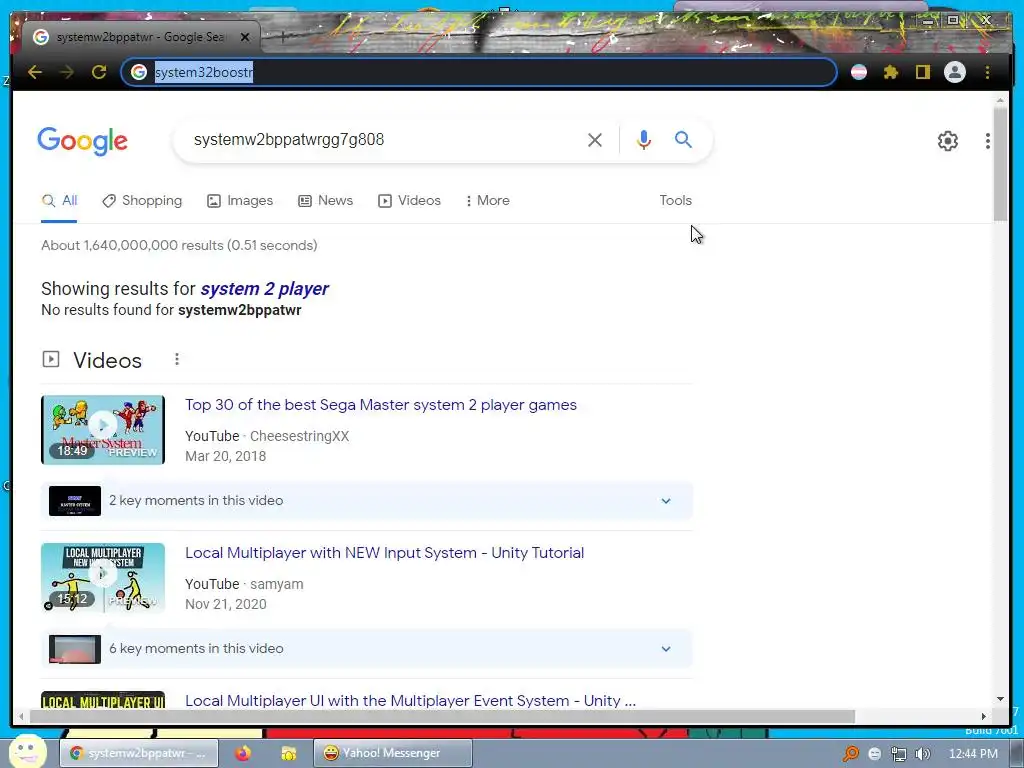Click the network tray icon
The height and width of the screenshot is (768, 1024).
pos(899,754)
